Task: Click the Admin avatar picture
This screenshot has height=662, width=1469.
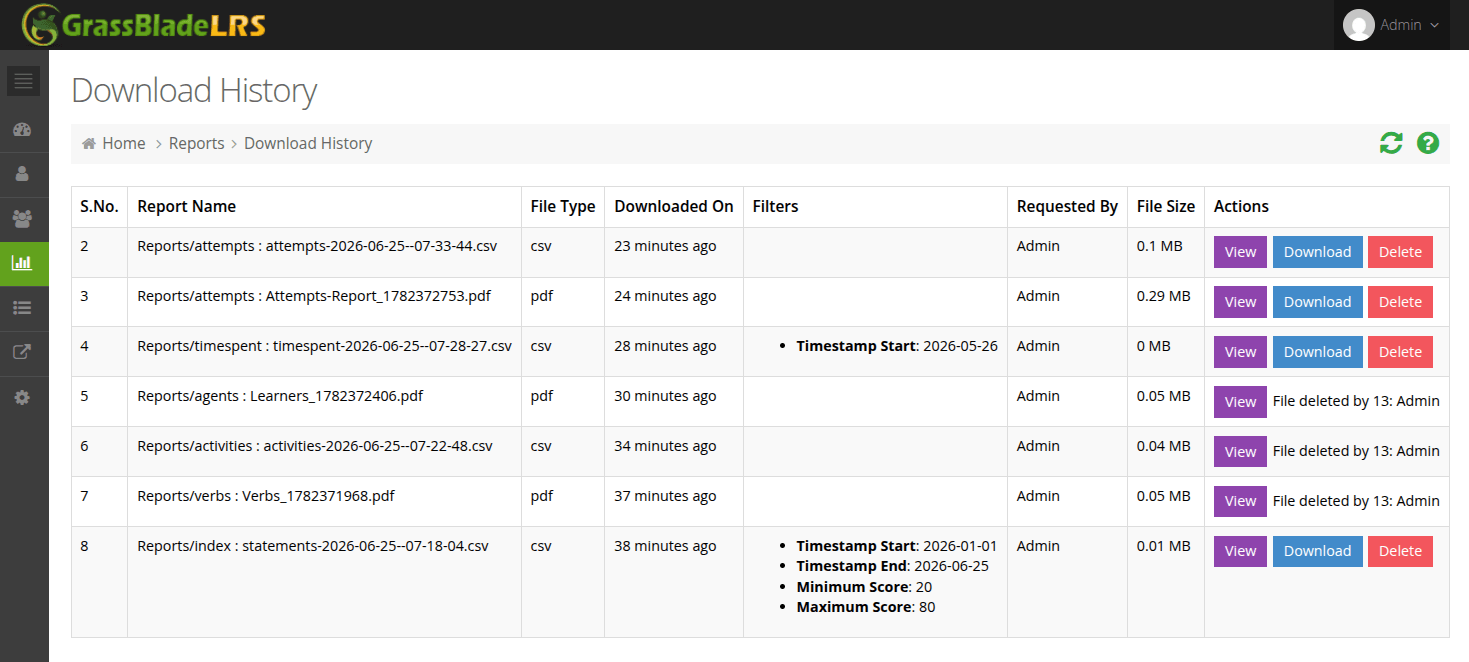Action: click(x=1359, y=25)
